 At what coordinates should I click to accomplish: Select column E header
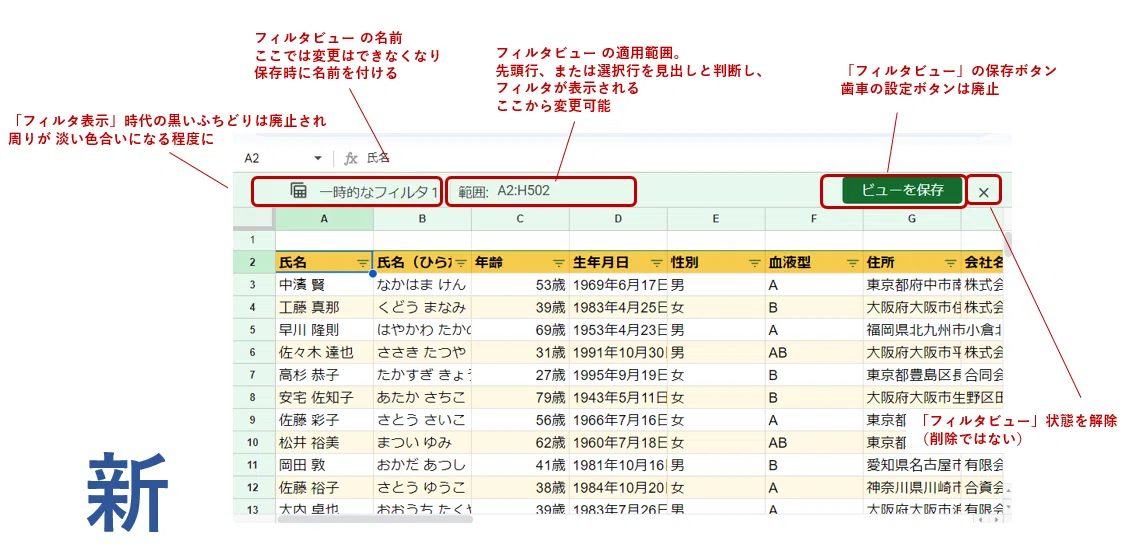716,219
